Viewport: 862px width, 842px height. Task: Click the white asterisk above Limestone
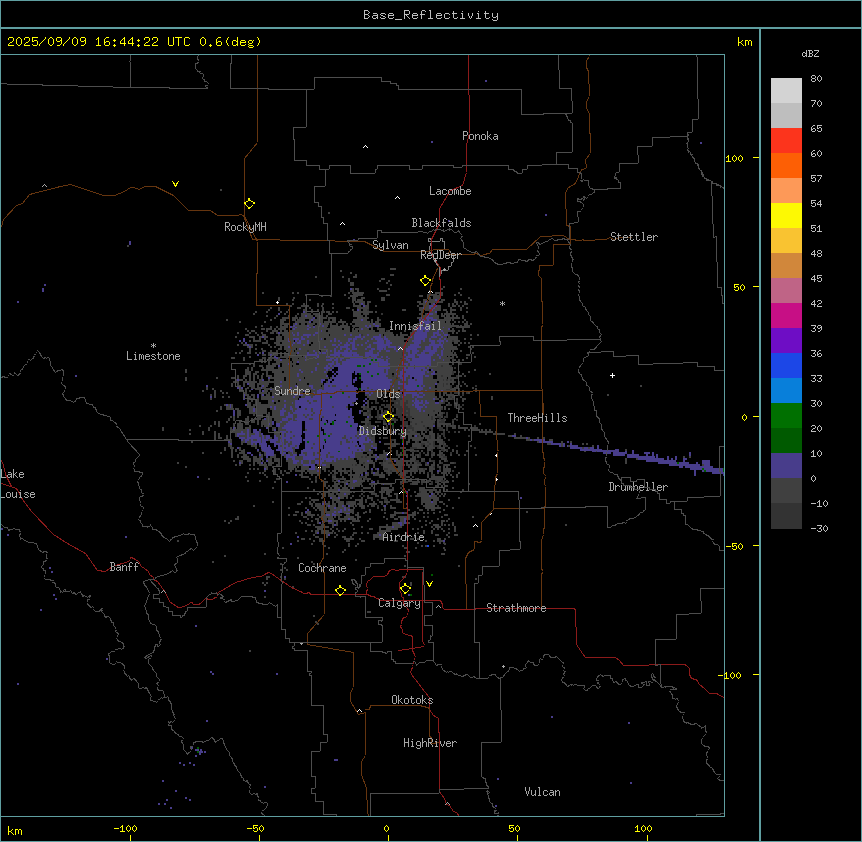153,346
